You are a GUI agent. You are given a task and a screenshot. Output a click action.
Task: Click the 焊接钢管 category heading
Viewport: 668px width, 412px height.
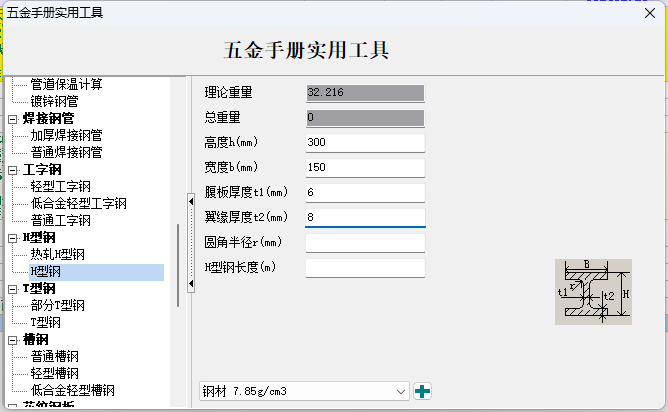pyautogui.click(x=48, y=118)
